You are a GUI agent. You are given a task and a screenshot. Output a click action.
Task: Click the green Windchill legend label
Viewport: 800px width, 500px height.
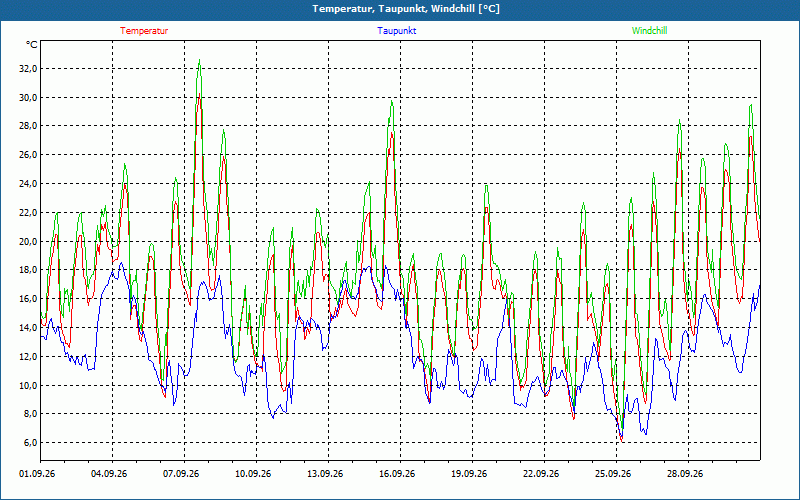pyautogui.click(x=649, y=31)
